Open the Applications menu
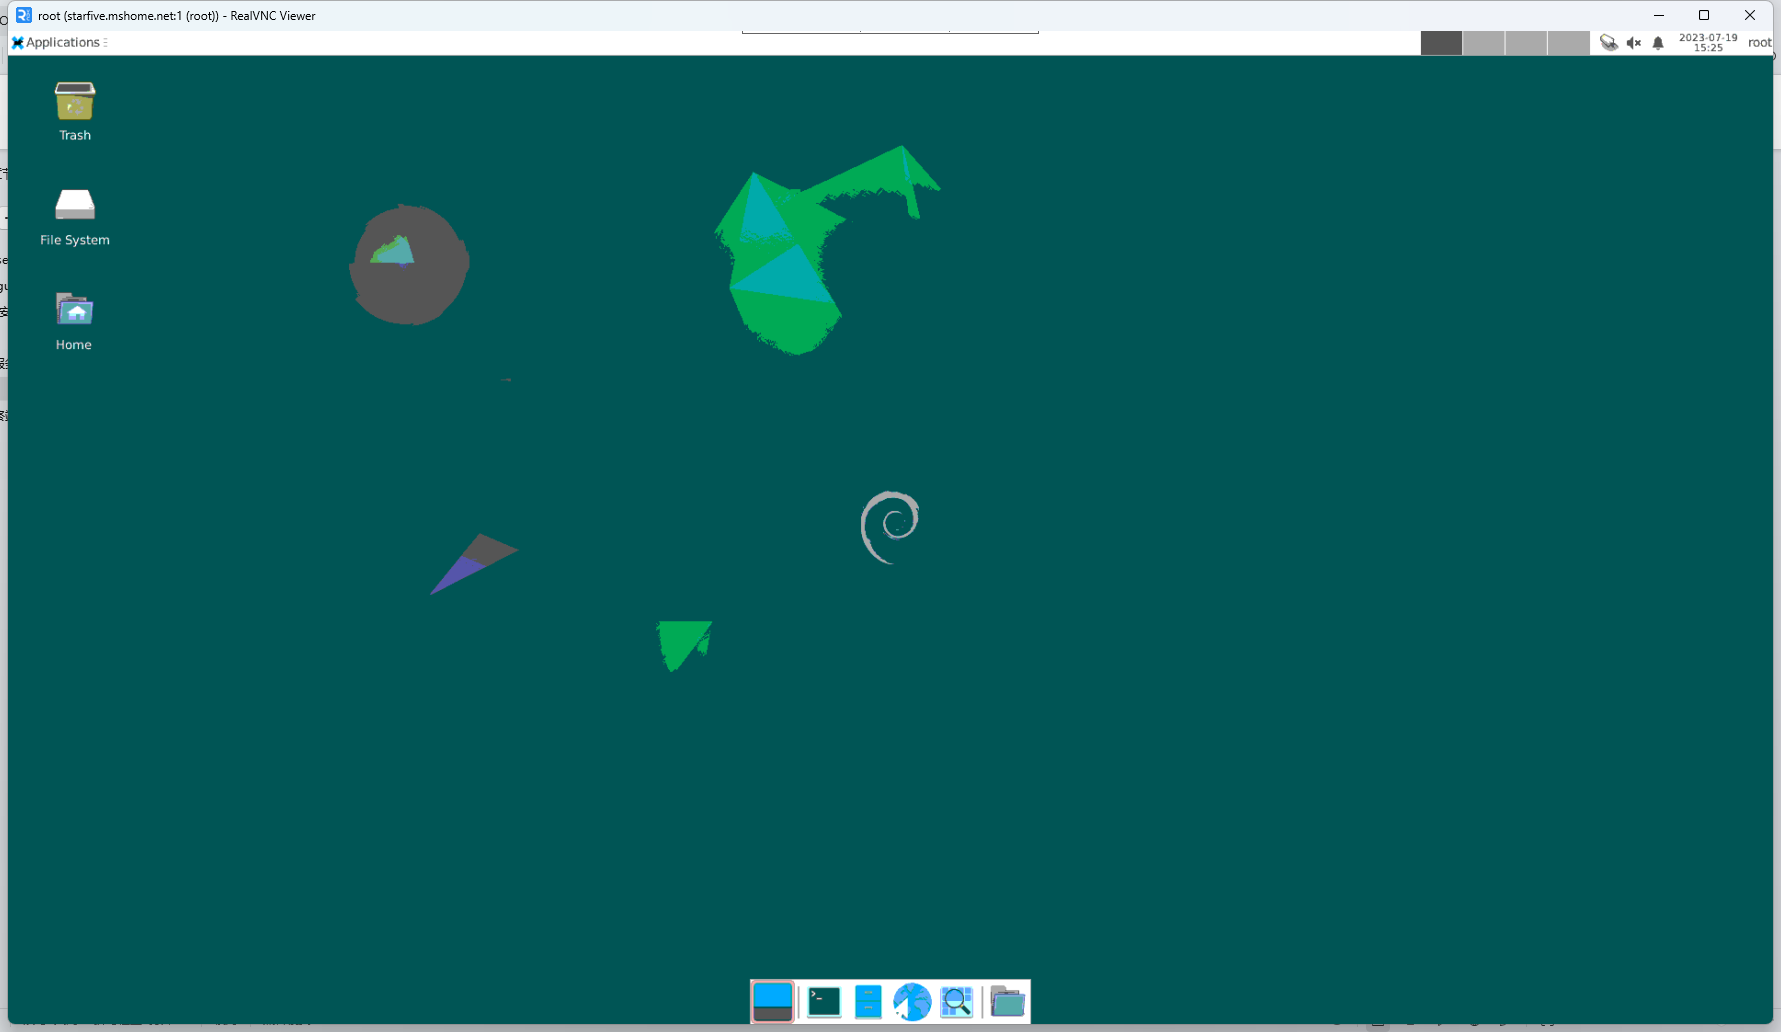 point(56,42)
